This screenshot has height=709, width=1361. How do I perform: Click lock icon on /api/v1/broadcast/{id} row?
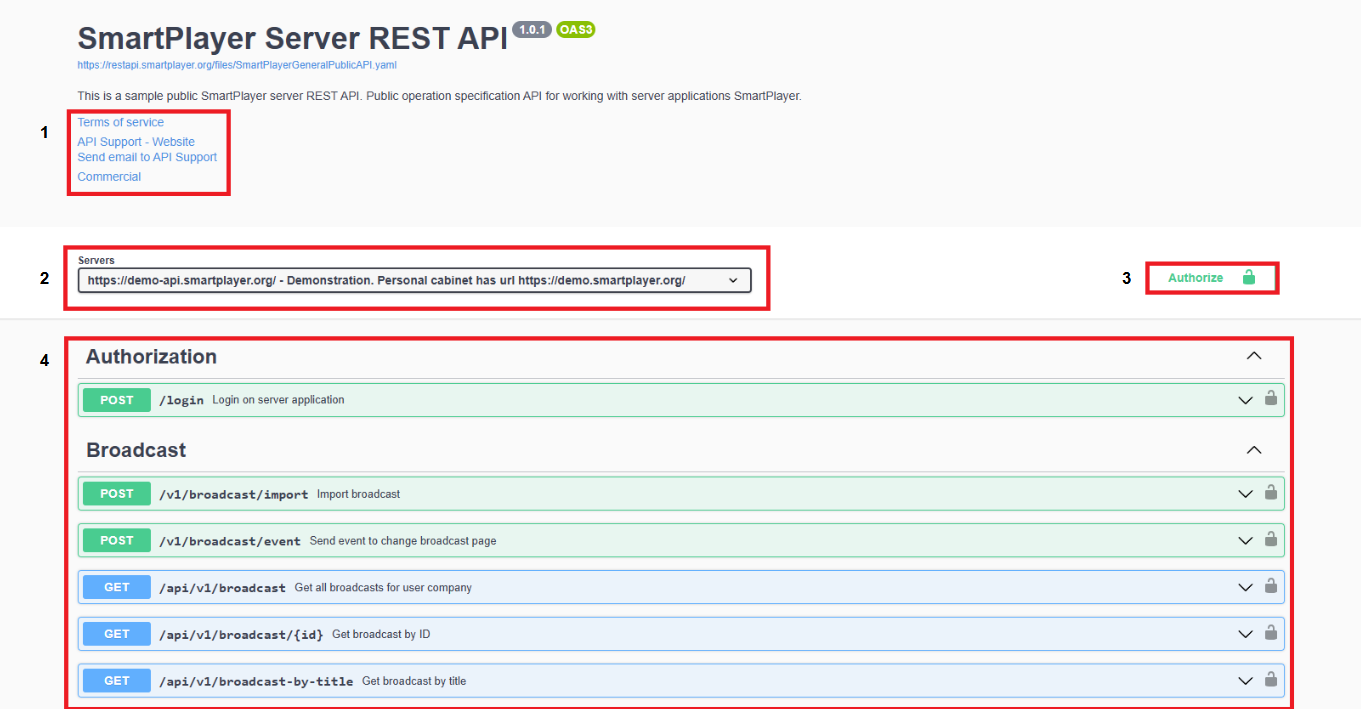[1270, 632]
